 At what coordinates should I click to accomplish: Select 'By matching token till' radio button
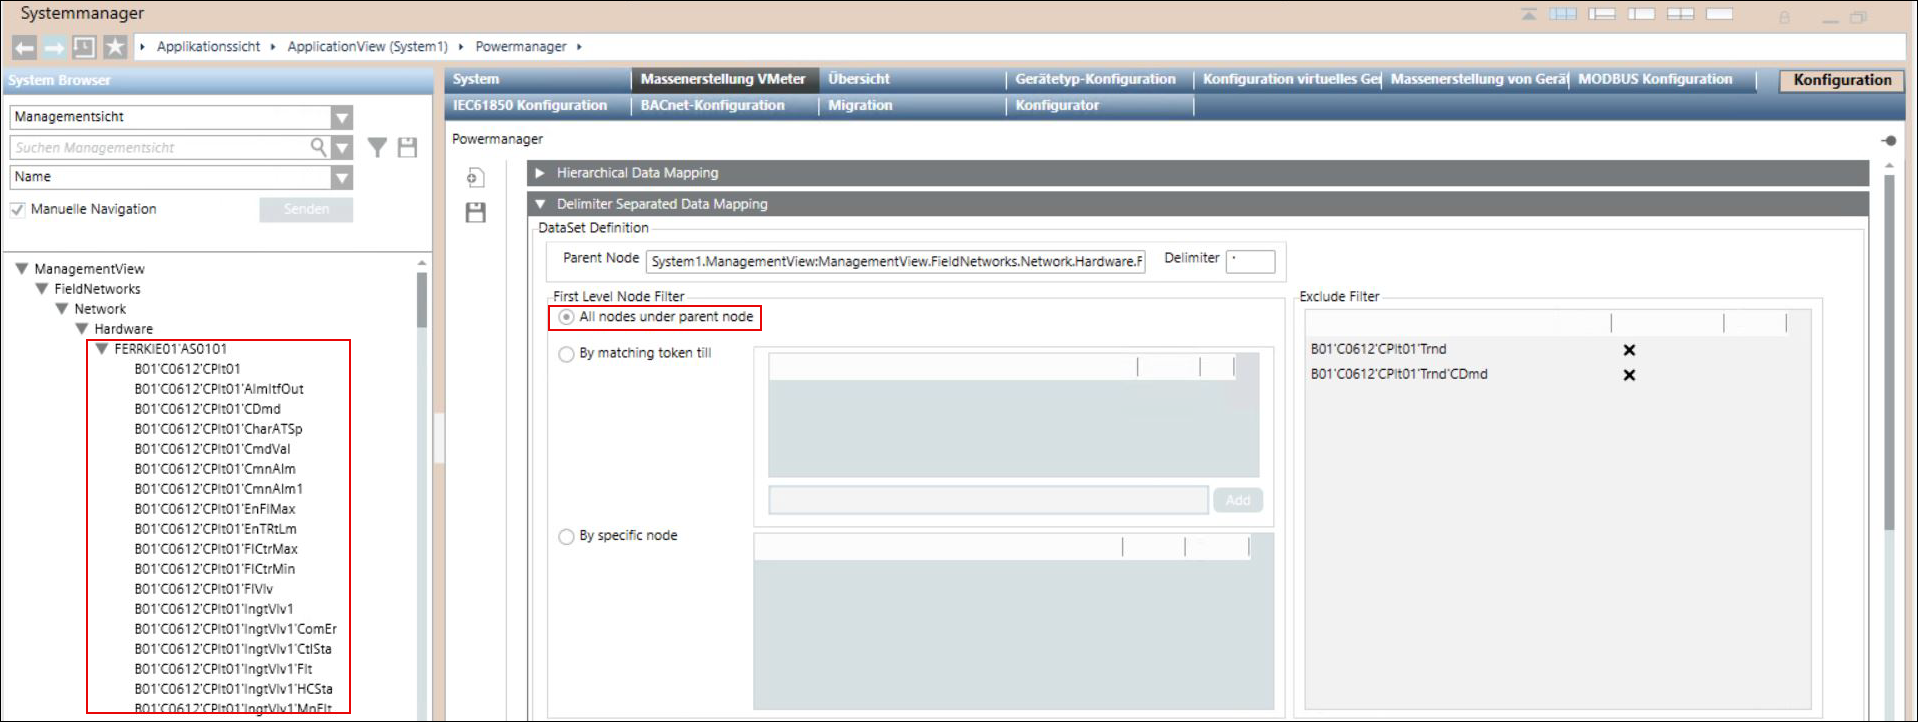[x=566, y=354]
